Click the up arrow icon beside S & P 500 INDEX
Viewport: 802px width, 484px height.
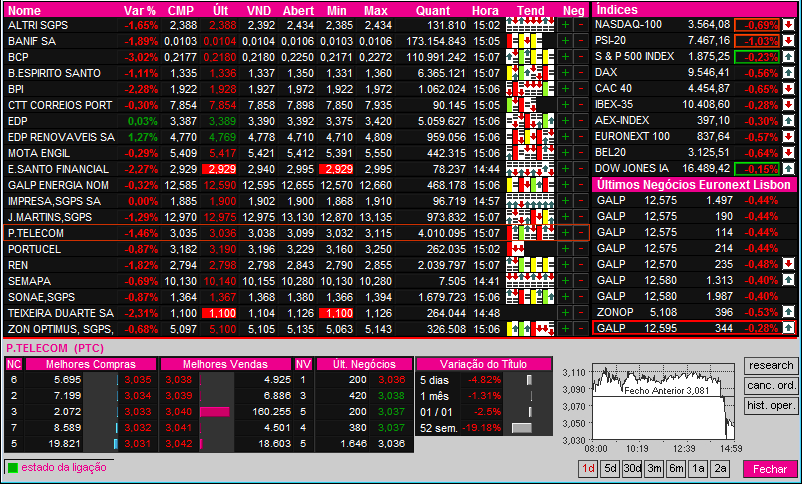[788, 57]
